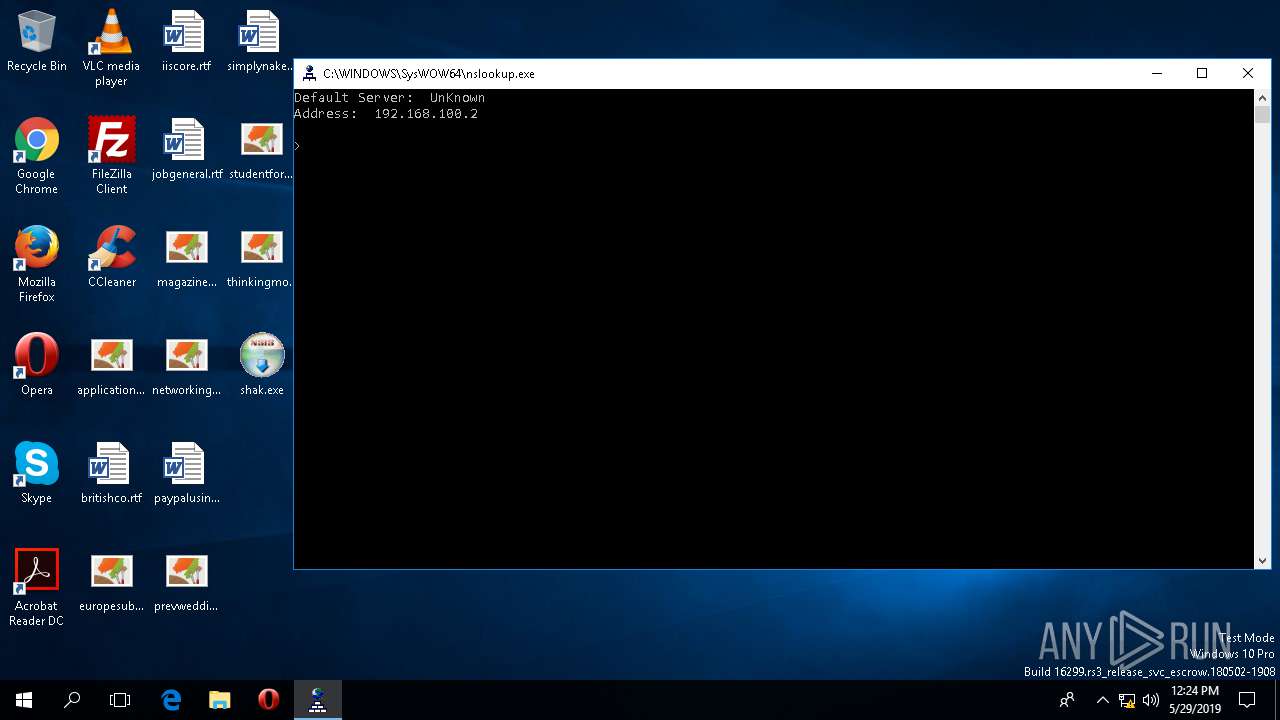
Task: Select the shak.exe installer icon
Action: click(261, 366)
